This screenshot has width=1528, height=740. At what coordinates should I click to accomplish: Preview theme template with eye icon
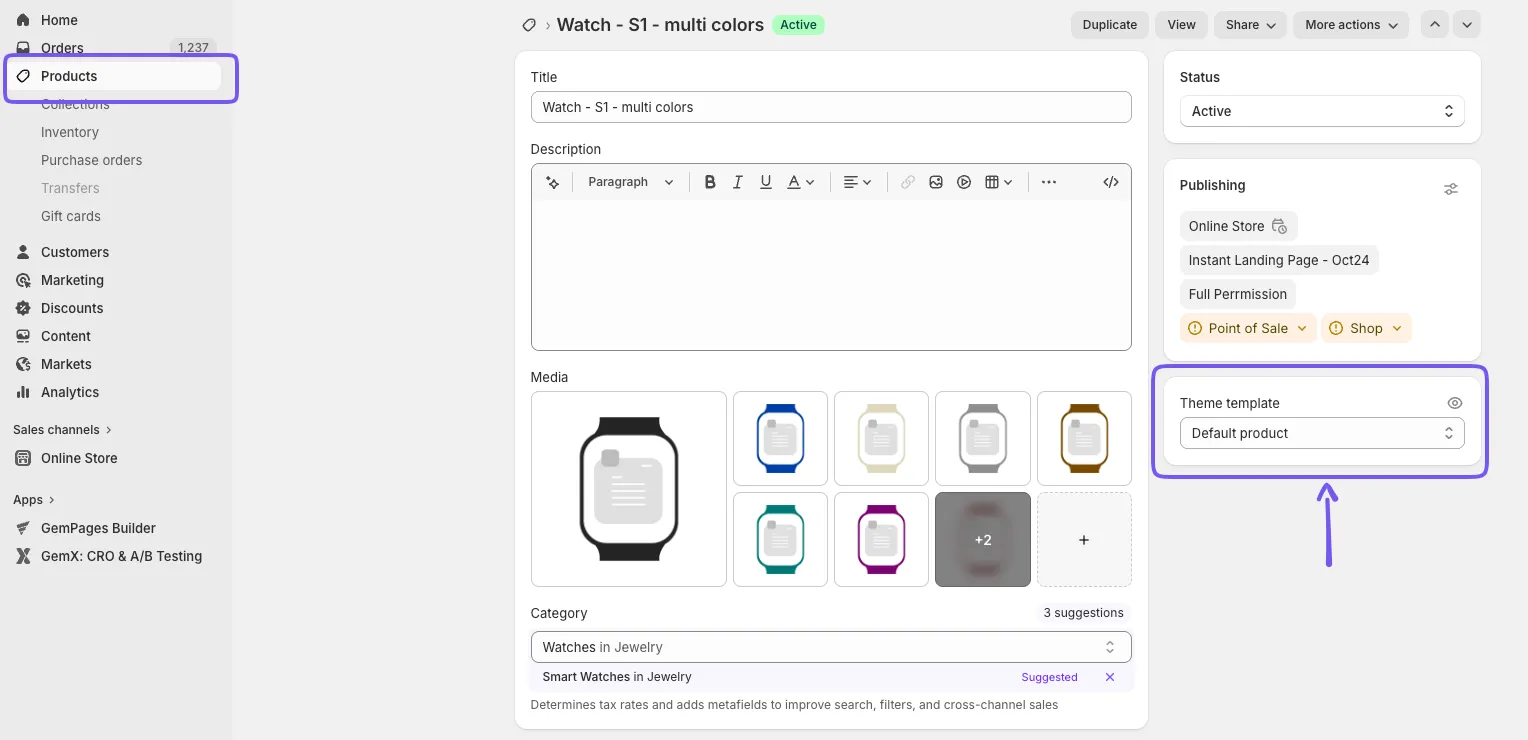[x=1455, y=403]
